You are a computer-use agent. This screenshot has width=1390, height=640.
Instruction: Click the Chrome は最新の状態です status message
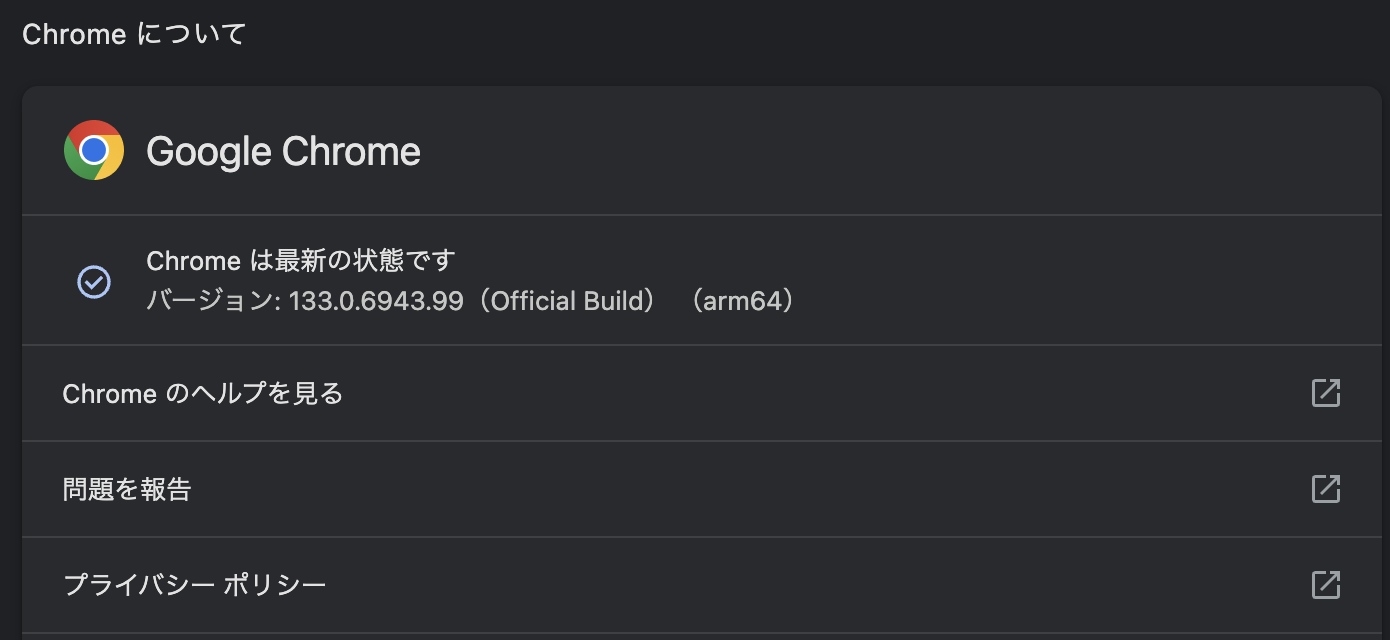300,260
